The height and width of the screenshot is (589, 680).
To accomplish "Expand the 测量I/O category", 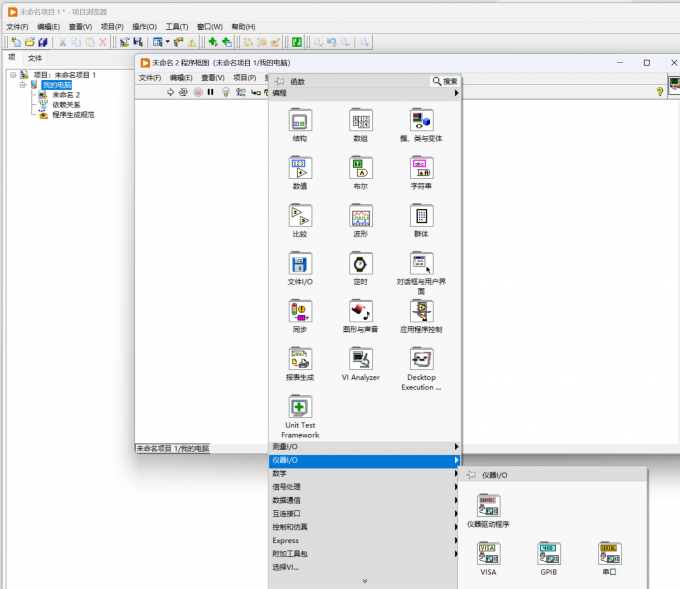I will click(364, 447).
